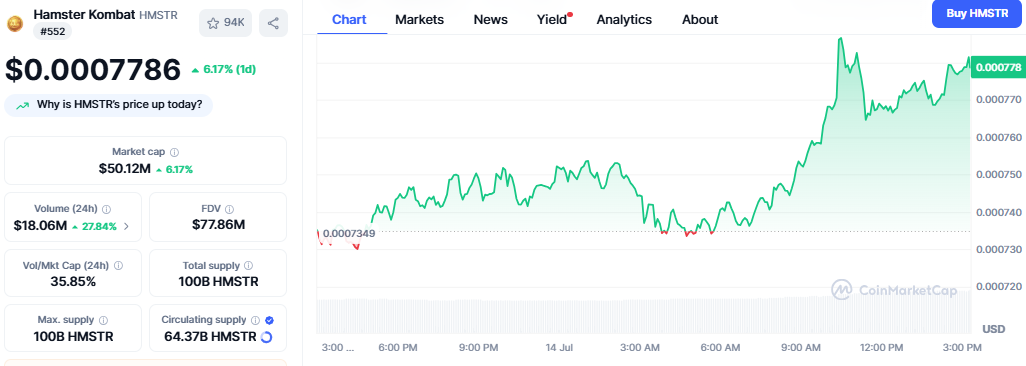Click the Buy HMSTR button
This screenshot has width=1026, height=366.
tap(978, 13)
